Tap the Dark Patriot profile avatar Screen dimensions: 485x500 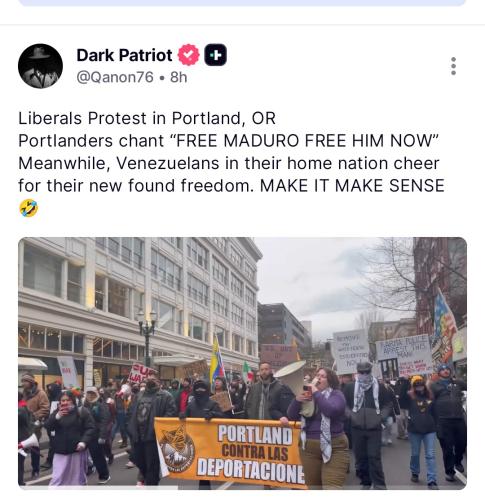tap(40, 66)
